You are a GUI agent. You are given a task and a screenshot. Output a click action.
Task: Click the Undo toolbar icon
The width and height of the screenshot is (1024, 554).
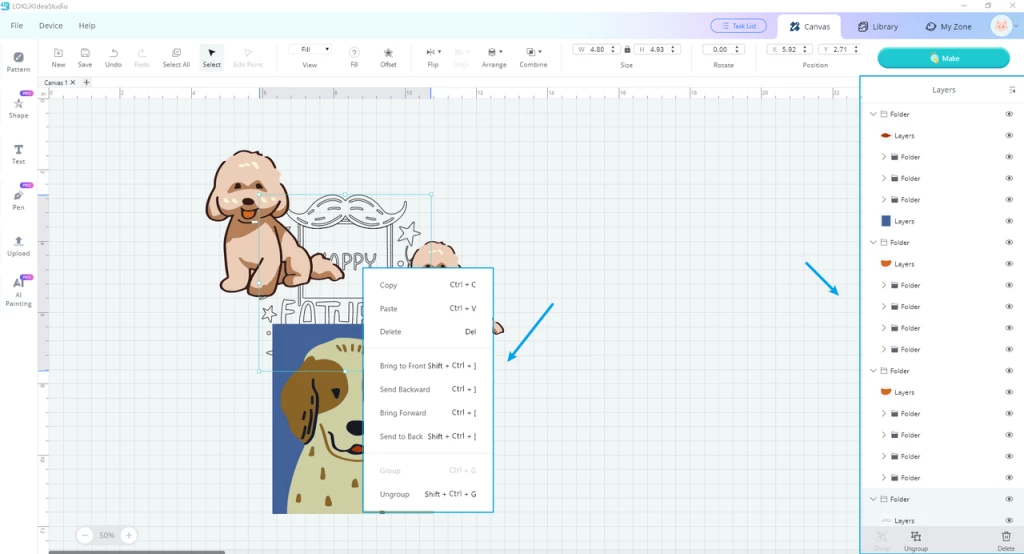pyautogui.click(x=113, y=57)
